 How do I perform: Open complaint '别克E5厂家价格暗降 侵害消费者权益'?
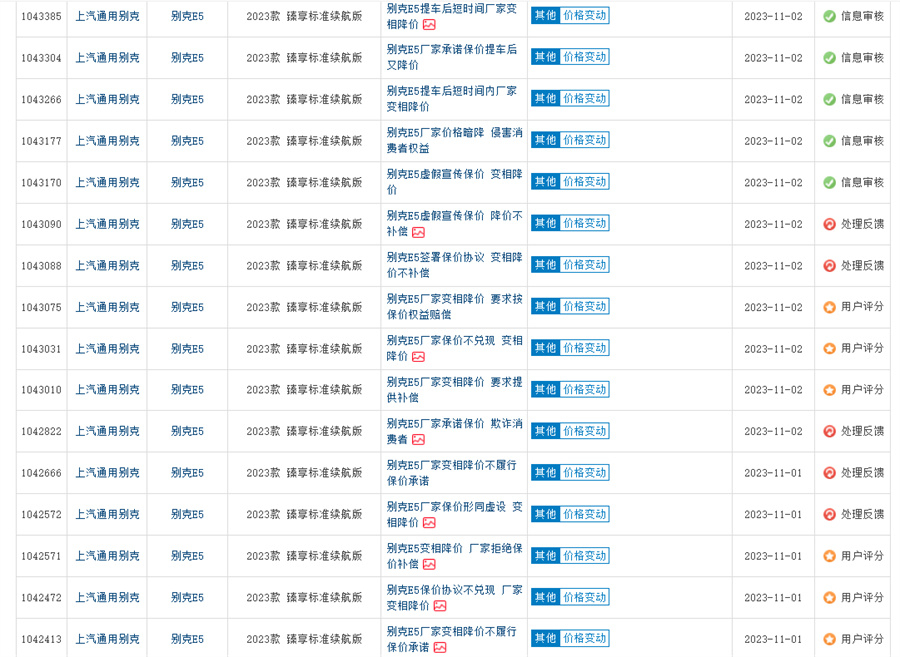pyautogui.click(x=455, y=141)
